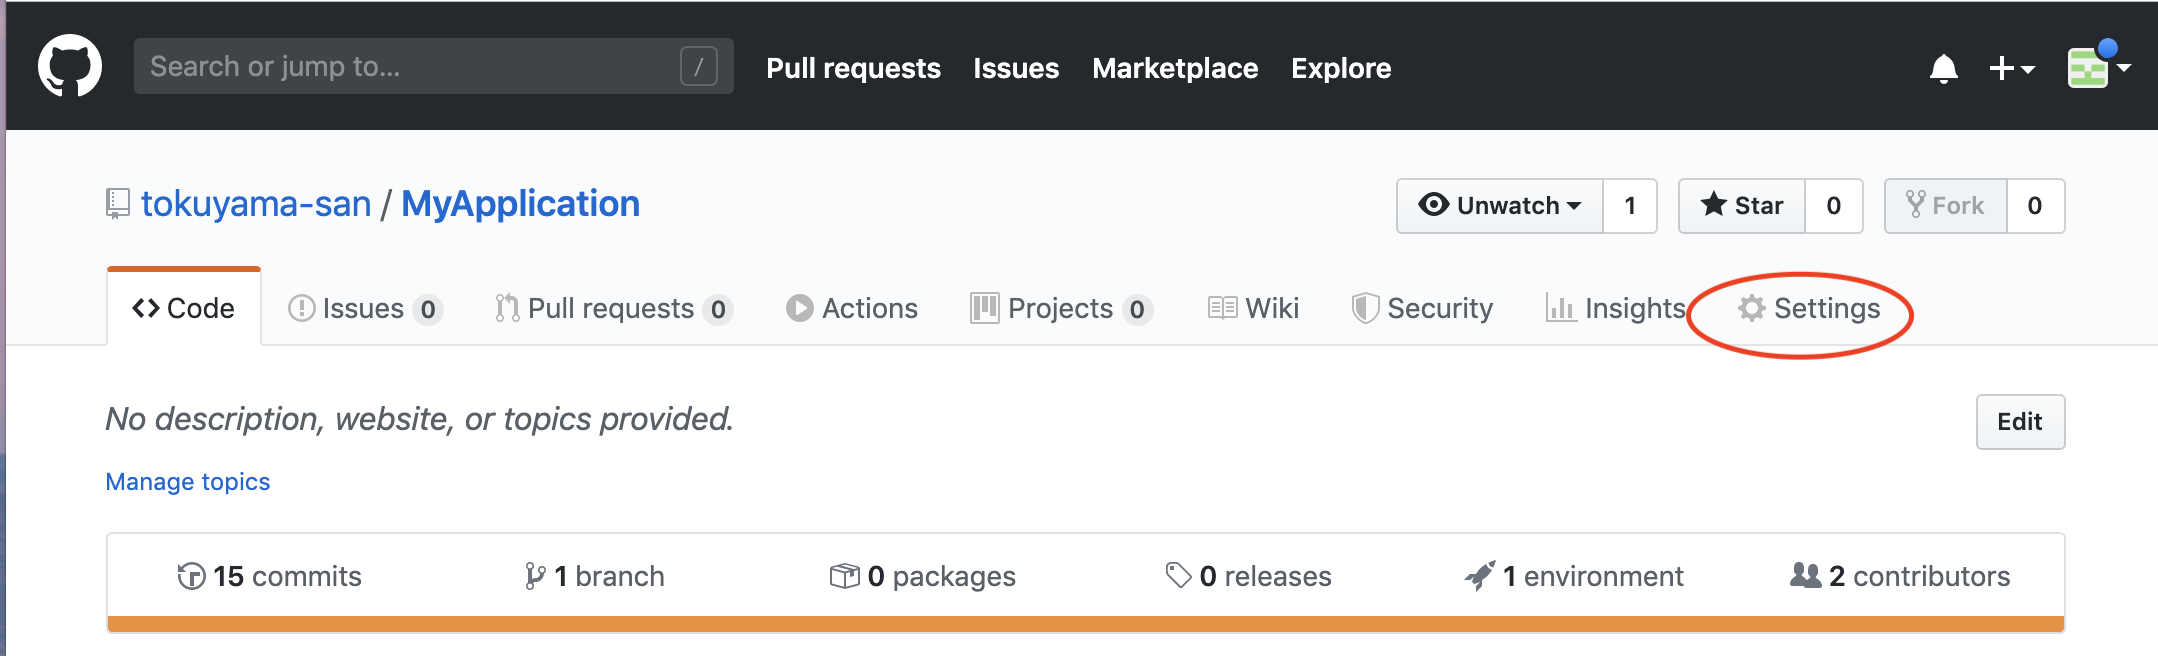Toggle Star on this repository

click(1742, 206)
